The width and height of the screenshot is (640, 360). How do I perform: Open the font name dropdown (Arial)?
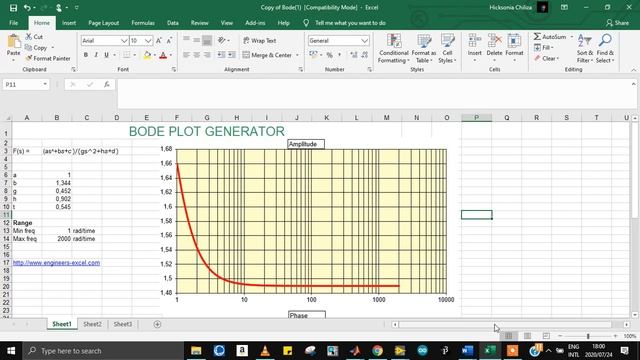[x=124, y=40]
